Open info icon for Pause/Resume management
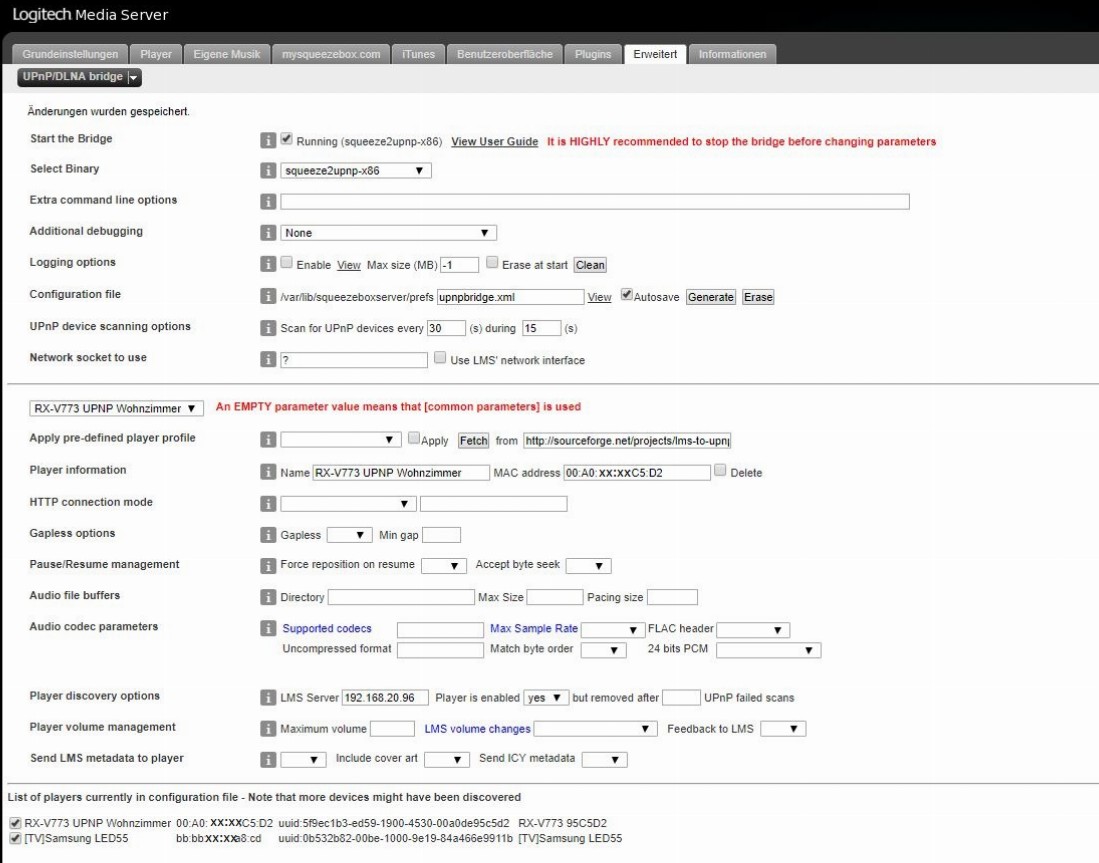This screenshot has width=1099, height=863. [268, 566]
